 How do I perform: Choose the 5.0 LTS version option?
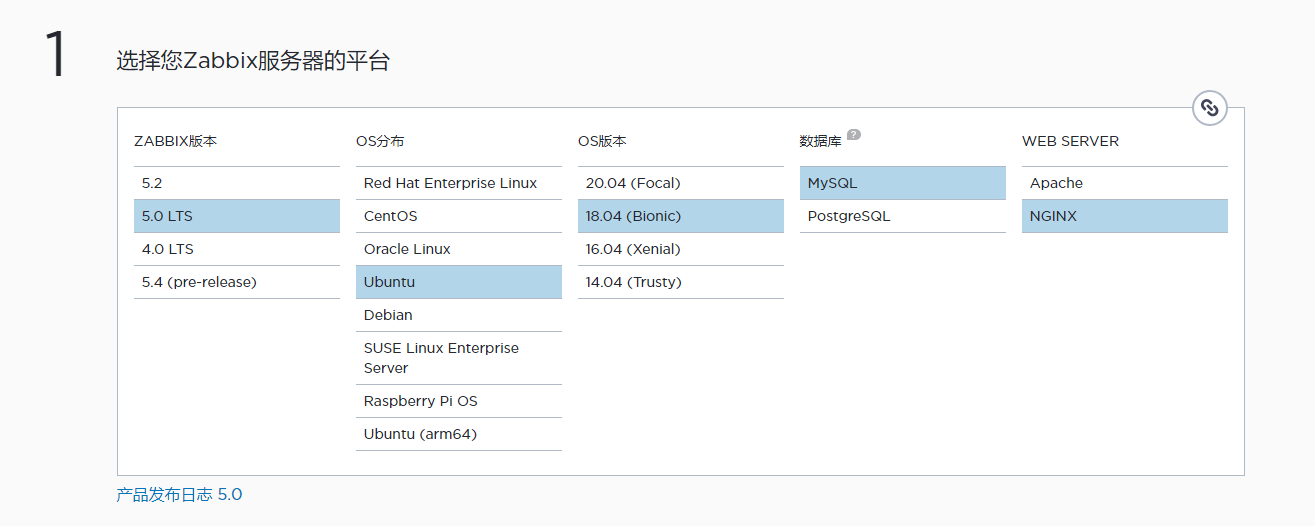click(236, 216)
